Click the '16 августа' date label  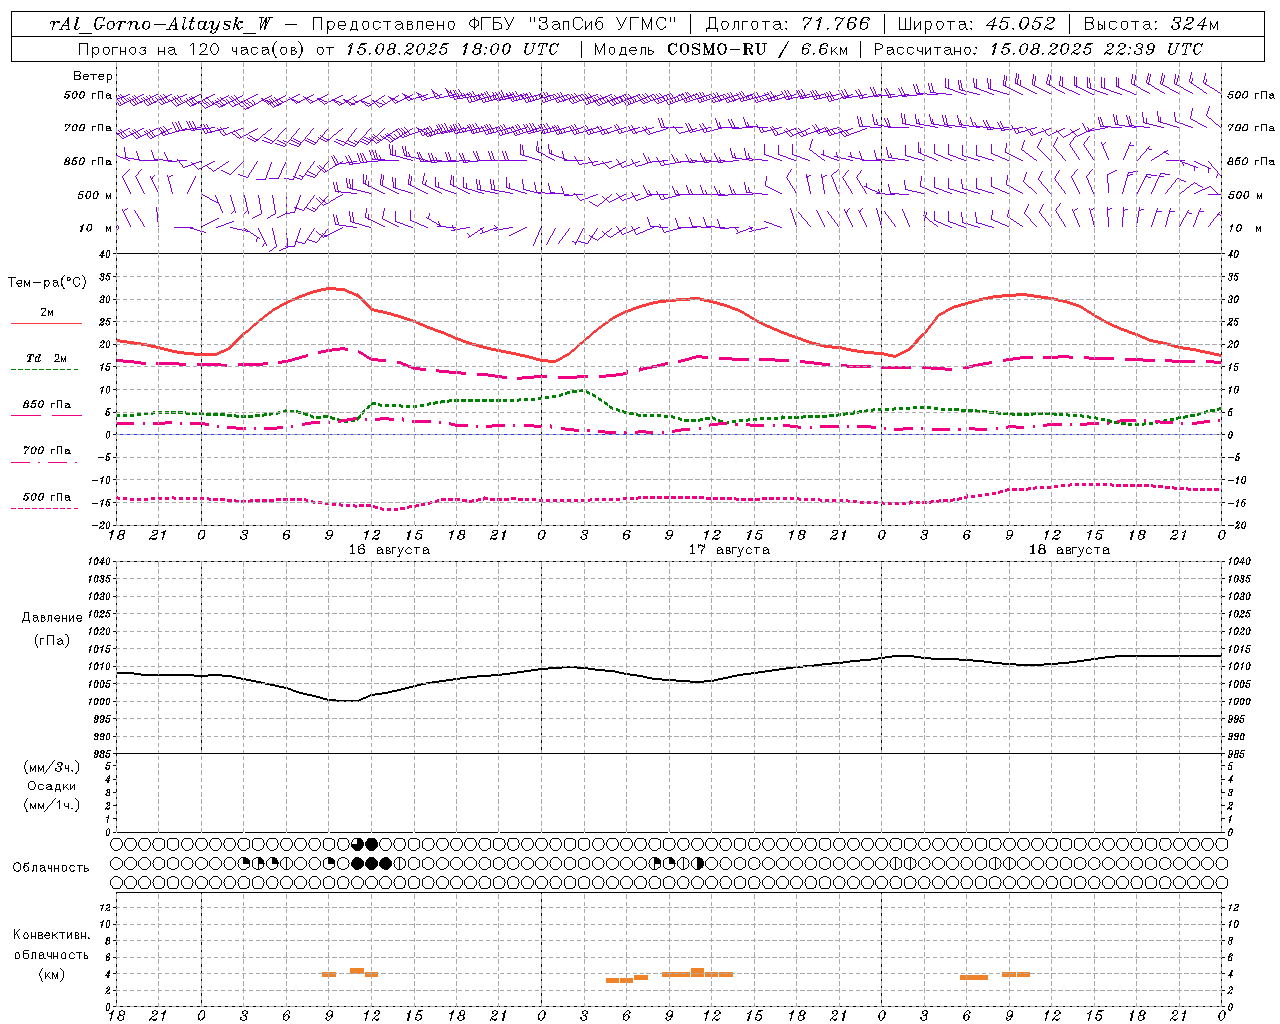click(x=389, y=550)
